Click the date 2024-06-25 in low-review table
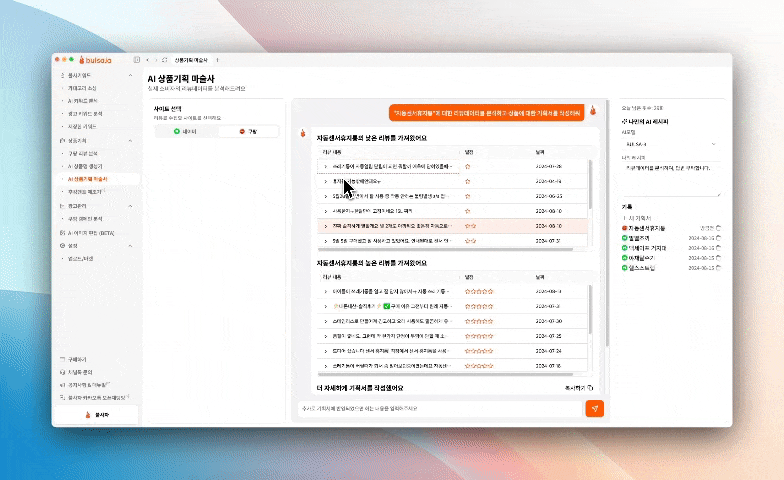This screenshot has height=480, width=784. pos(548,196)
